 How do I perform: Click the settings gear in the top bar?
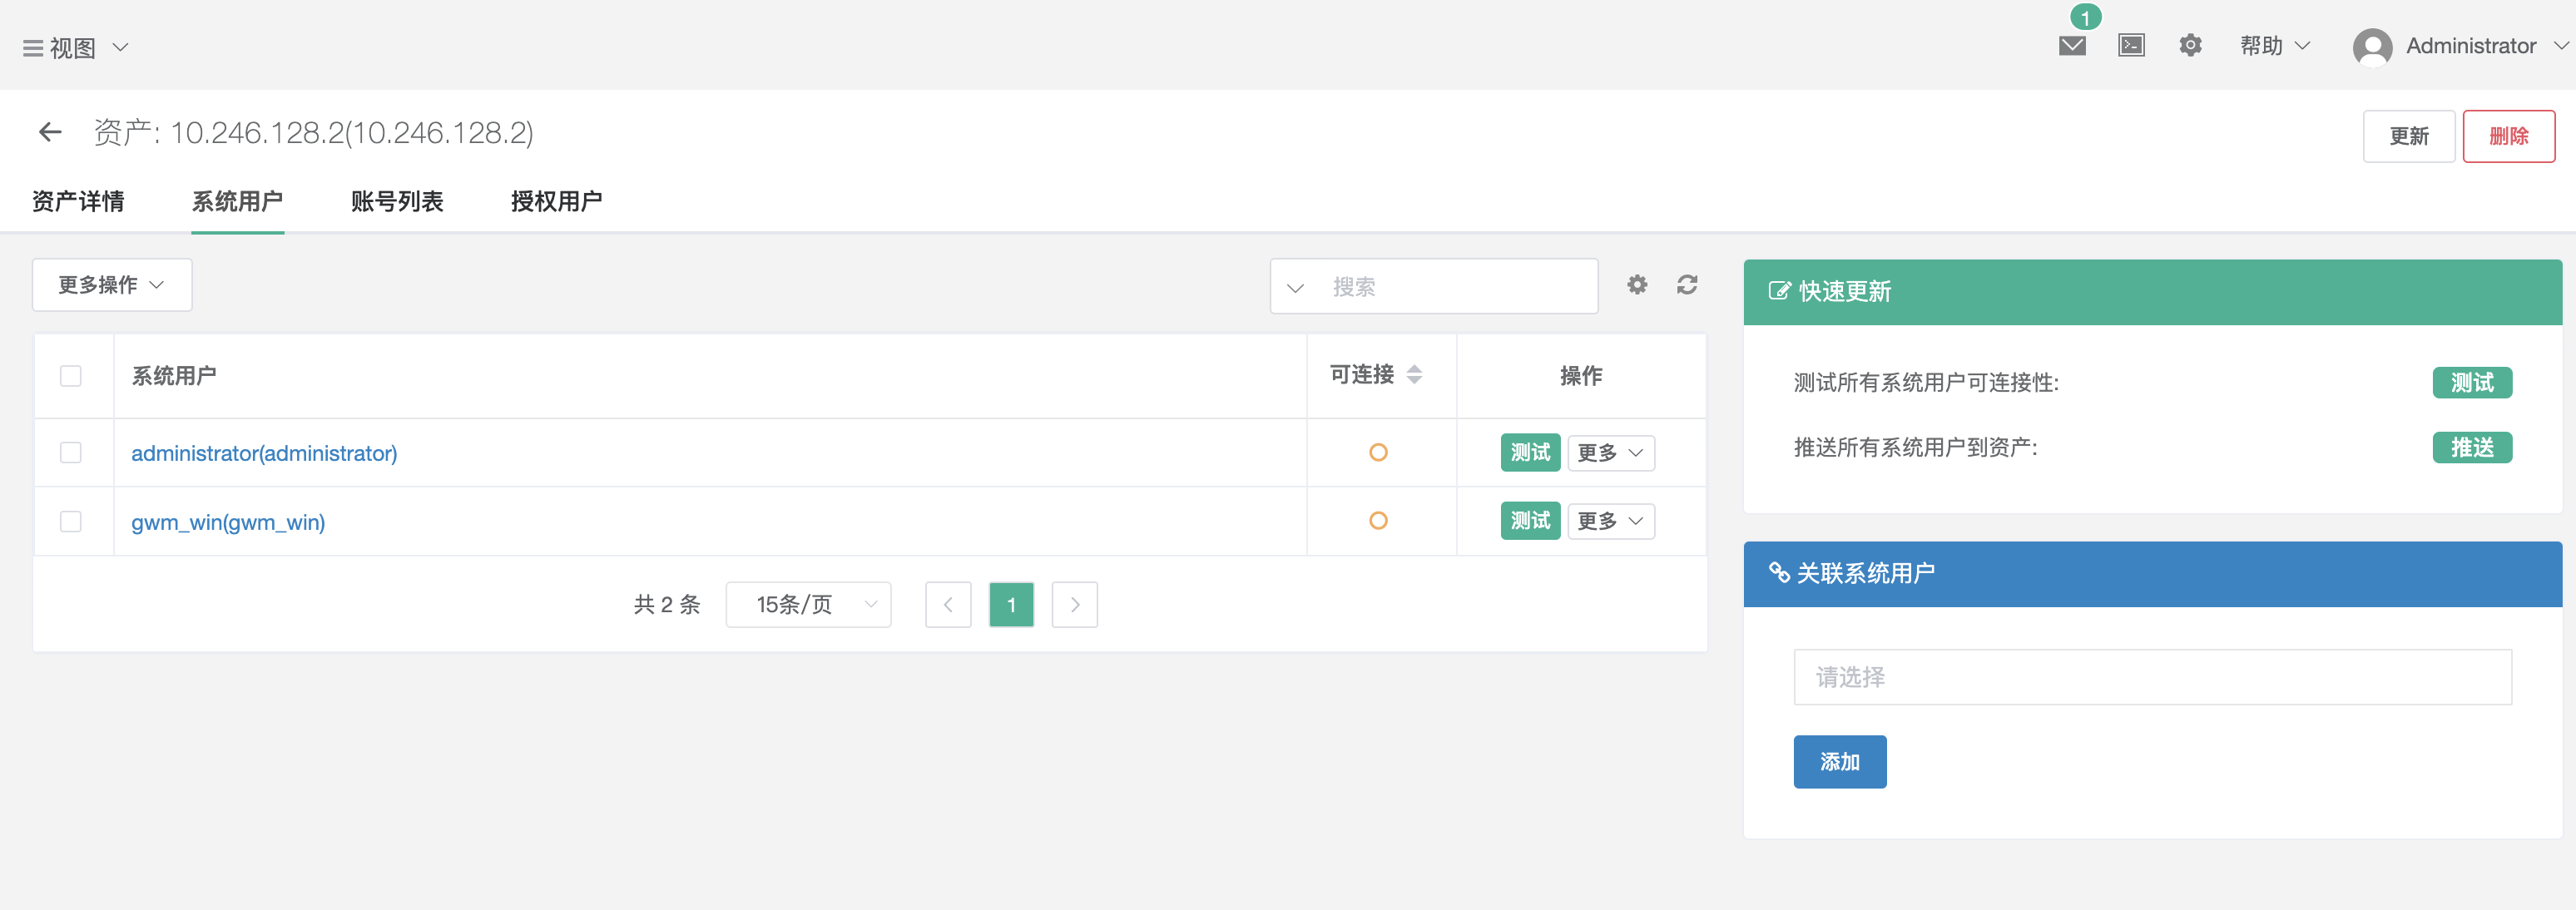(2190, 45)
